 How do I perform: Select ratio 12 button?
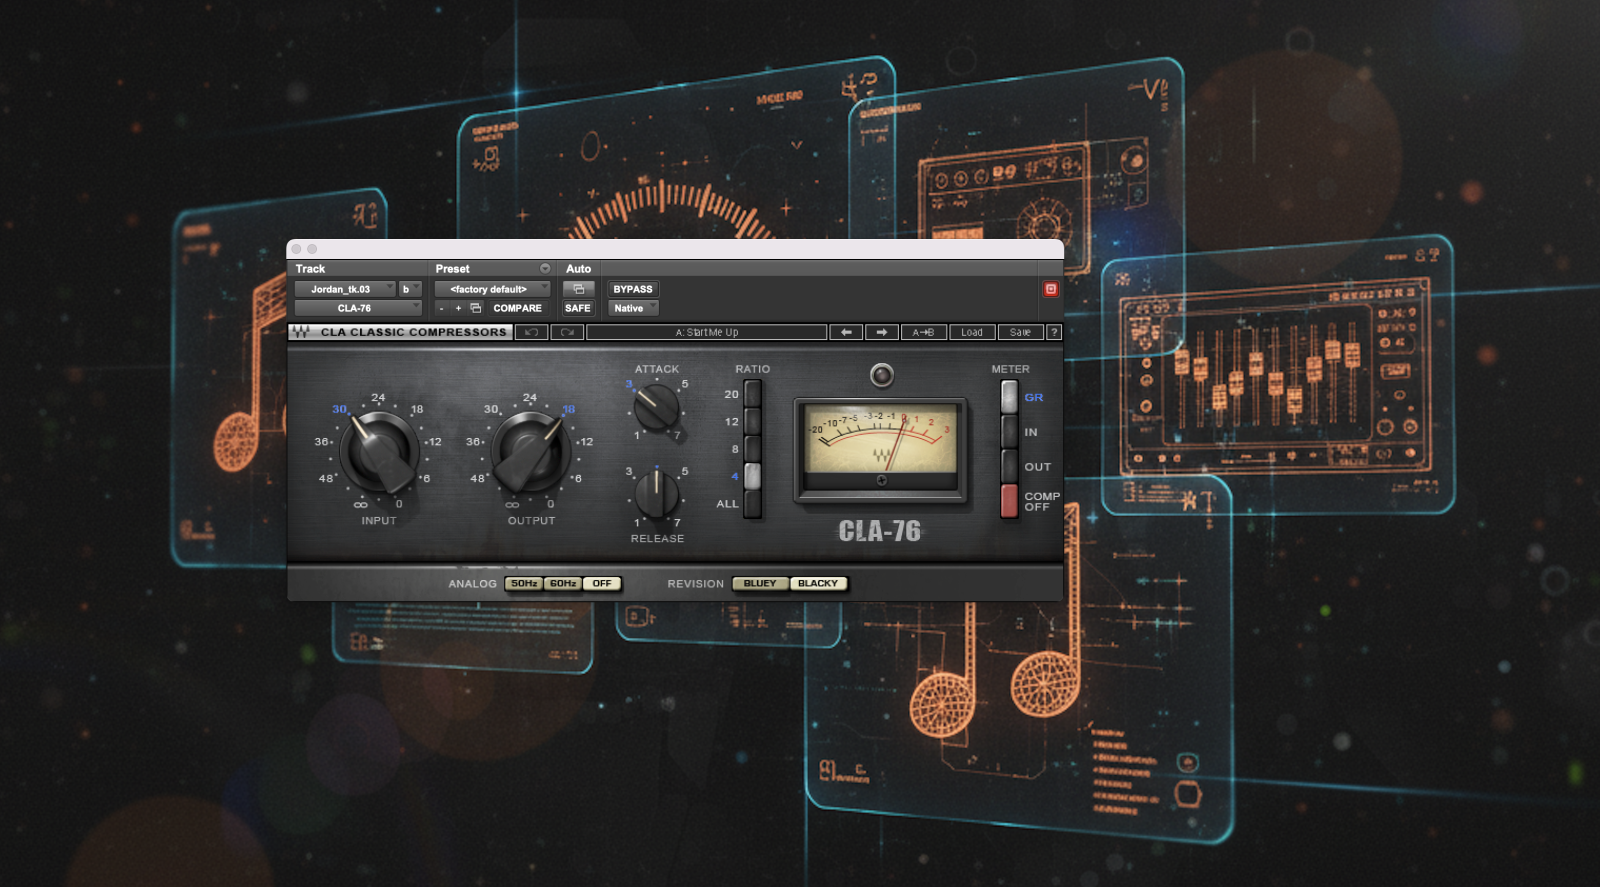[x=752, y=422]
